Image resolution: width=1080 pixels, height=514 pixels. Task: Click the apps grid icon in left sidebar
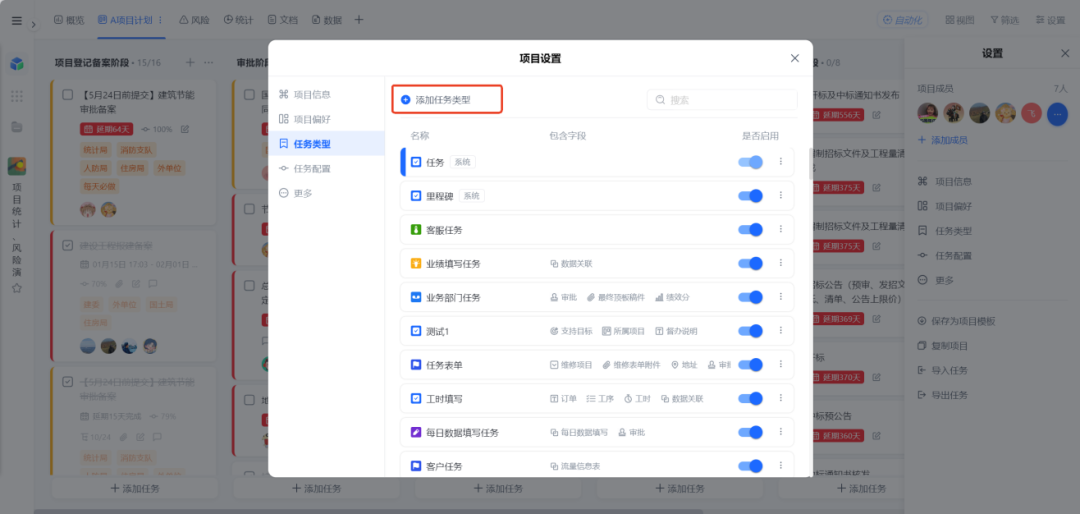click(17, 96)
